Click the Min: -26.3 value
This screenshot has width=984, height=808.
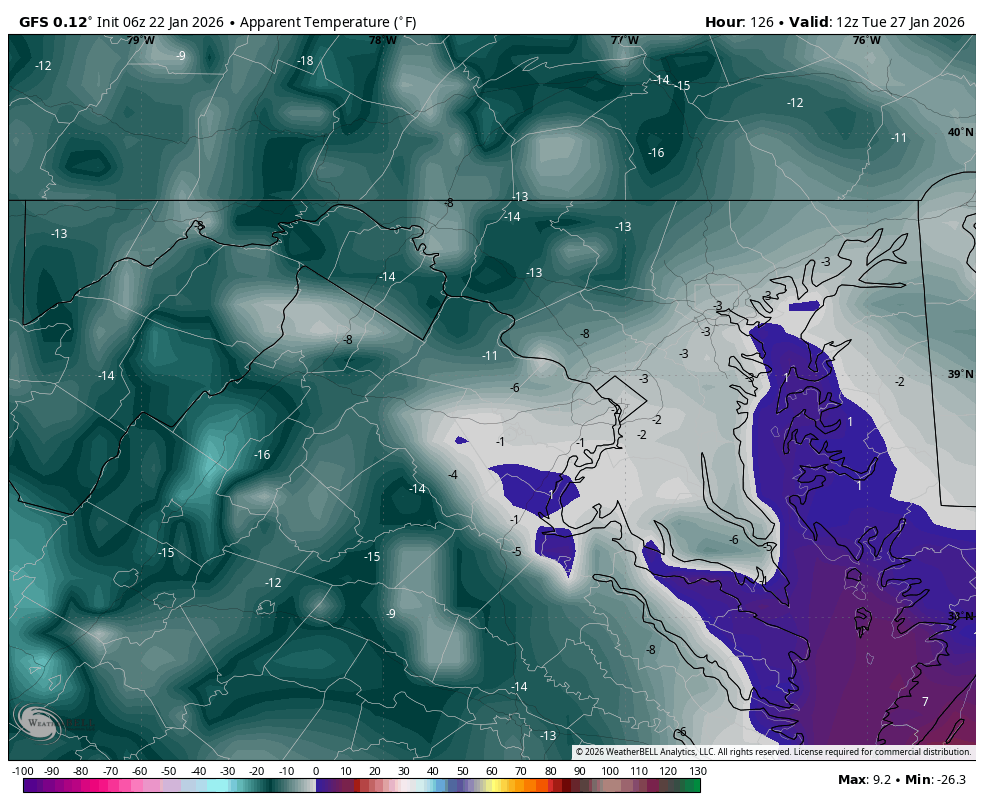click(938, 779)
